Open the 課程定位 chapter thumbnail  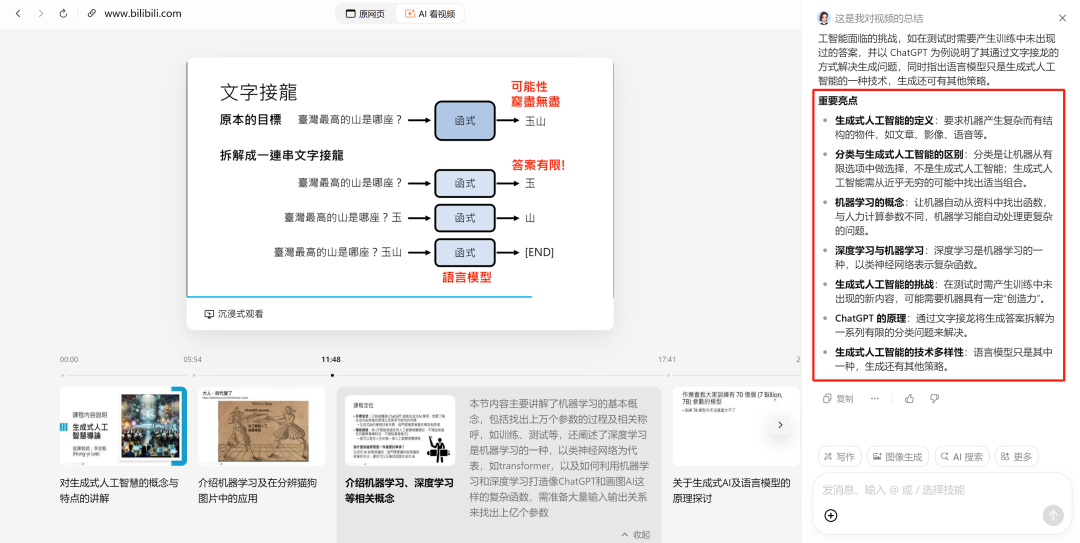point(400,430)
